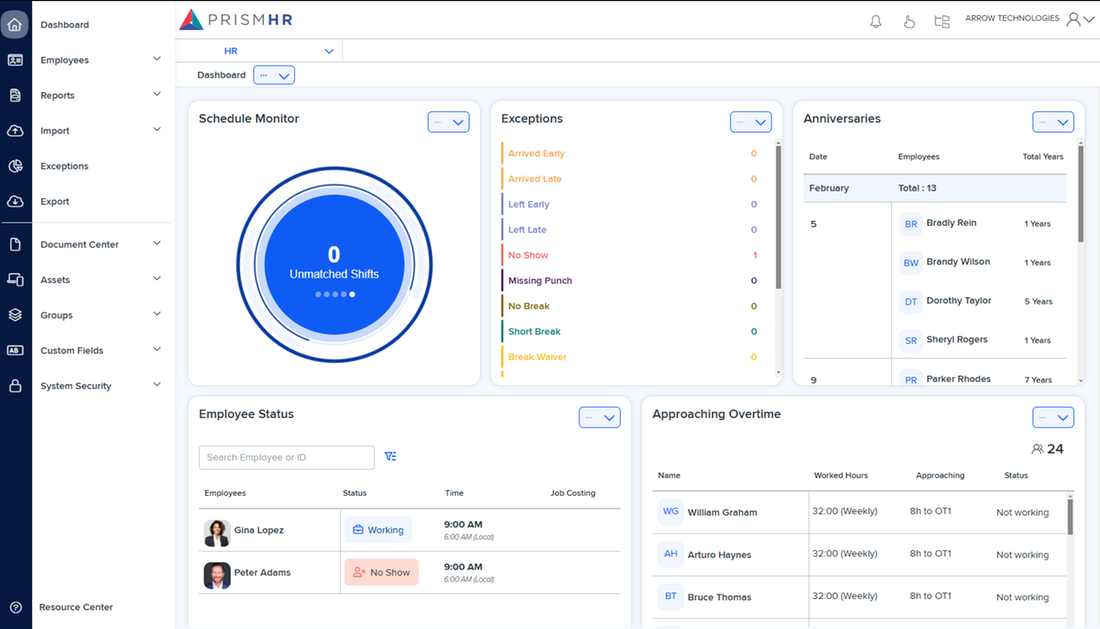Open the Dashboard home icon in sidebar

pyautogui.click(x=15, y=24)
